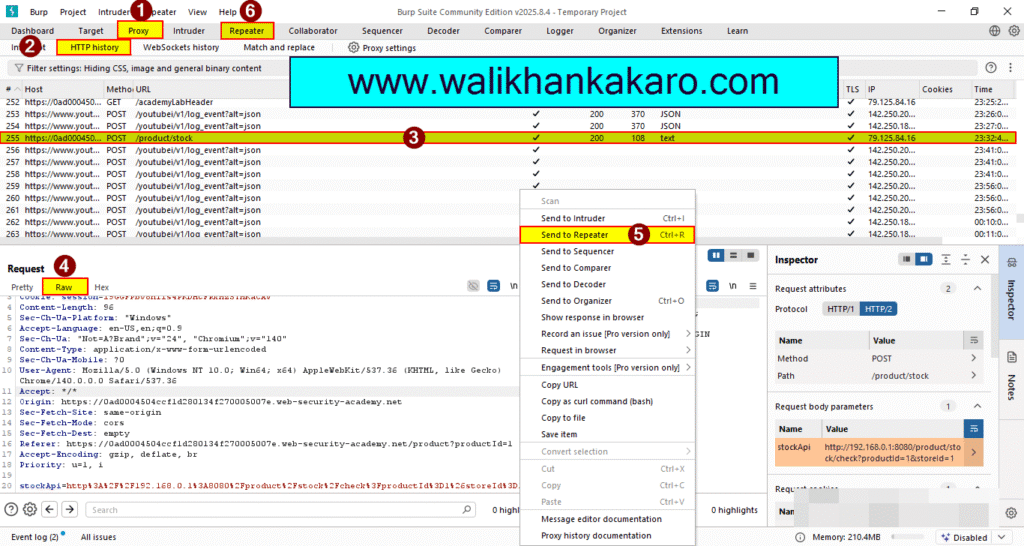Open the Proxy settings gear icon
The height and width of the screenshot is (546, 1024).
(x=354, y=47)
